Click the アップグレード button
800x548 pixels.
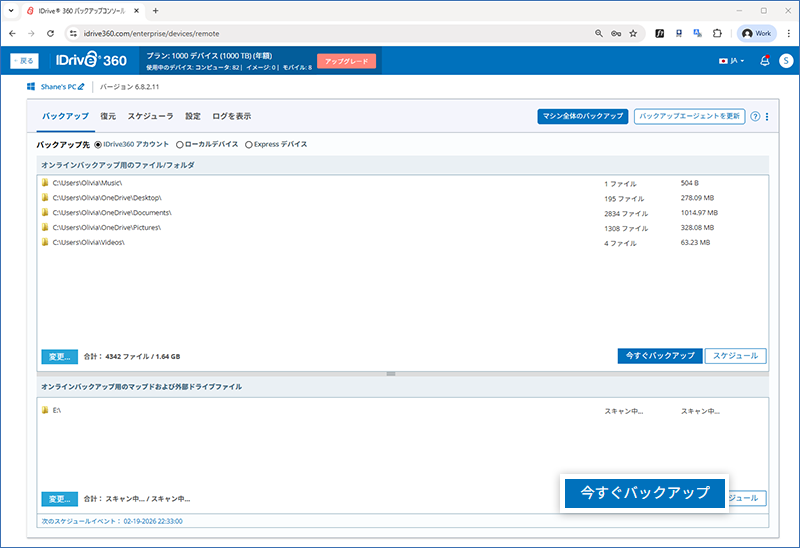(x=346, y=61)
